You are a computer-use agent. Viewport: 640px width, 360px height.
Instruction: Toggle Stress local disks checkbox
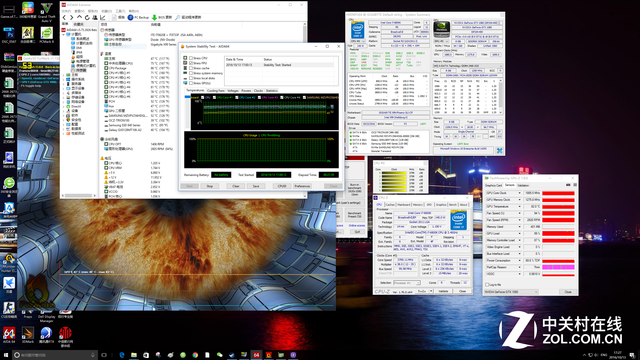tap(191, 78)
